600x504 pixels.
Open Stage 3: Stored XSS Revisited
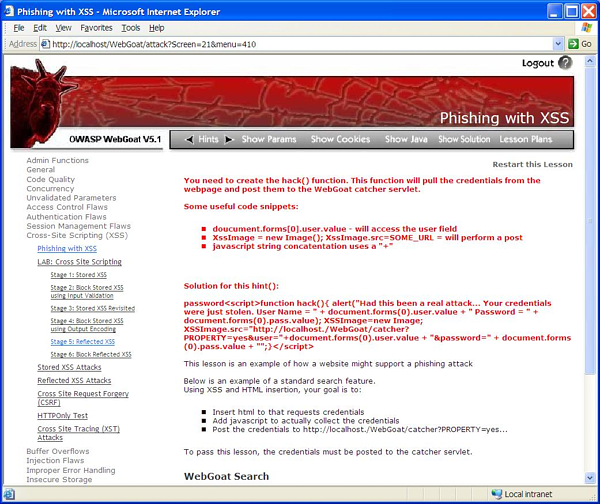[x=93, y=308]
